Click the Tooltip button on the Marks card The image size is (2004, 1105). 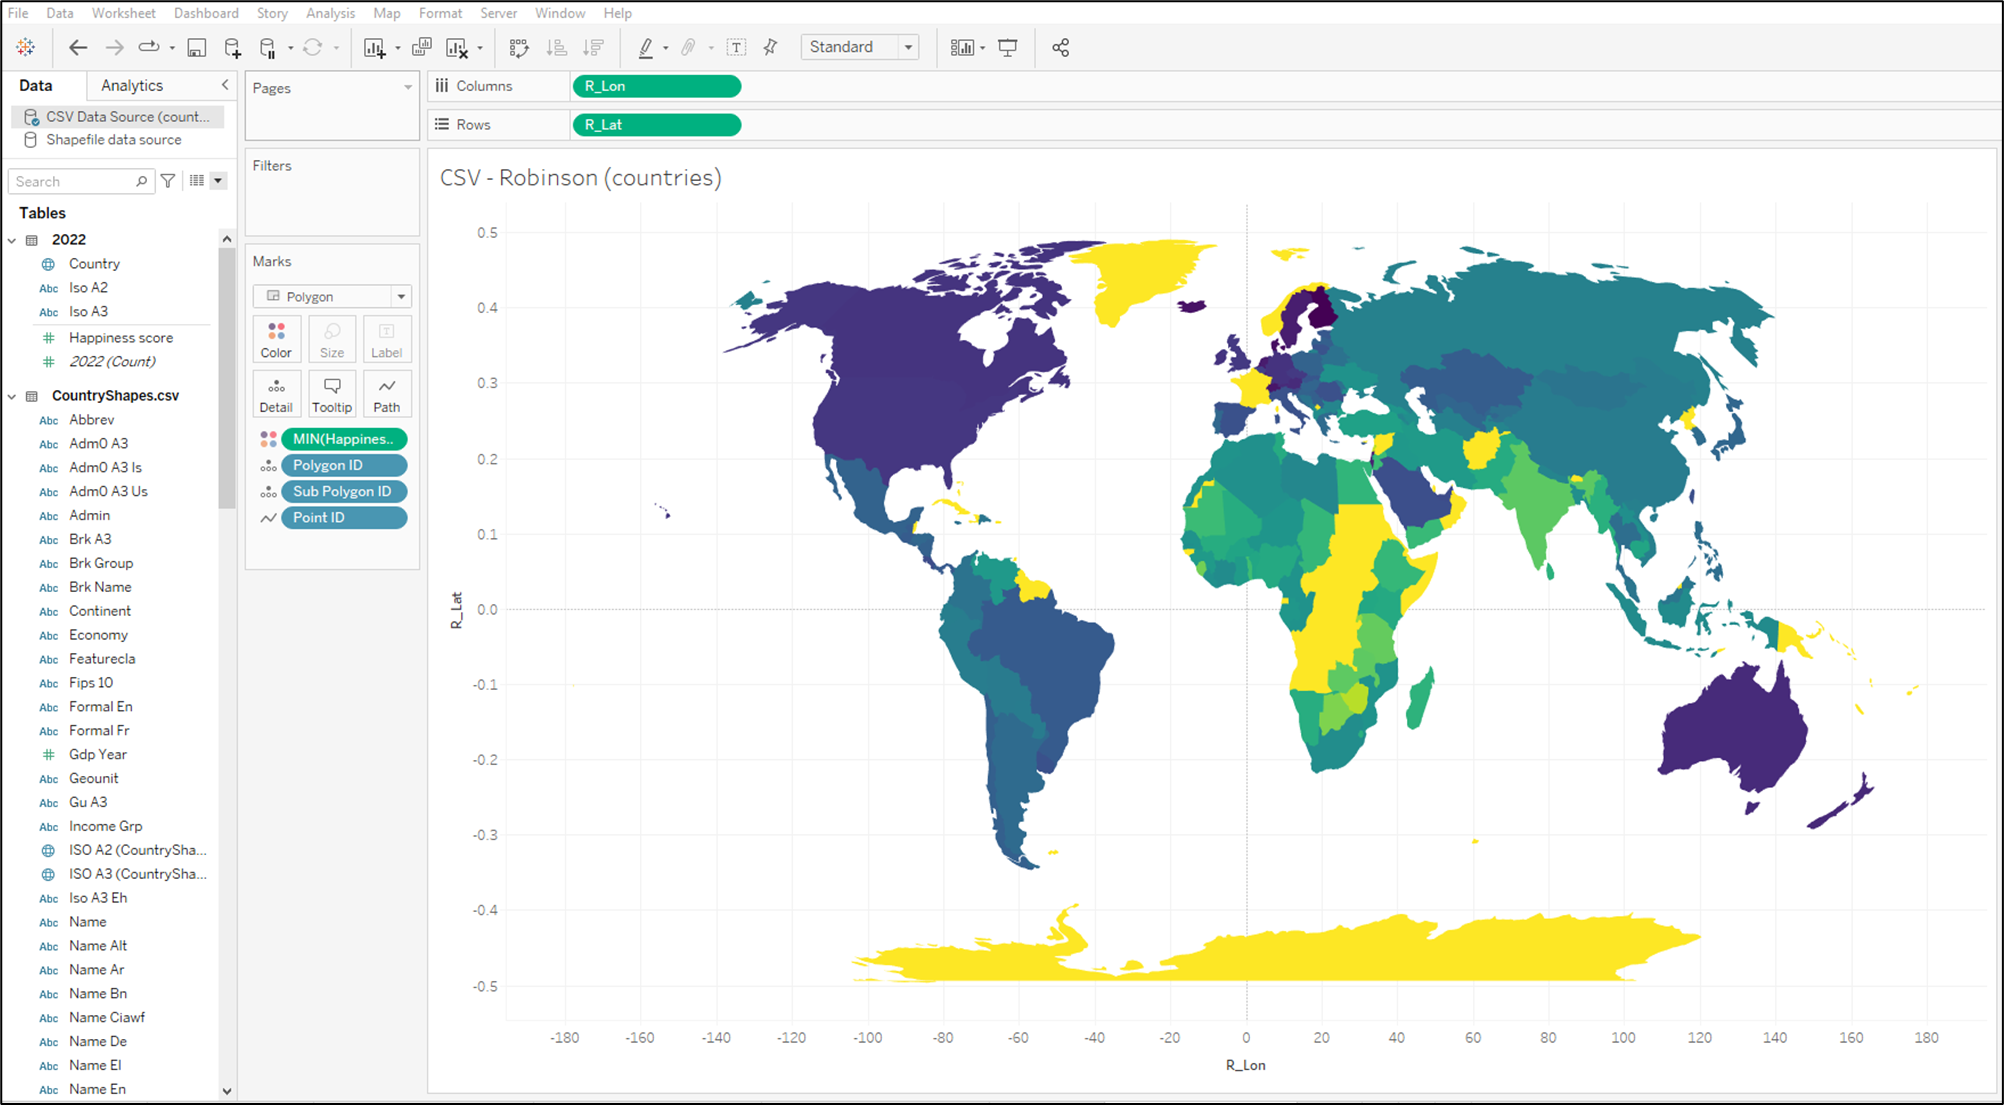(x=331, y=393)
